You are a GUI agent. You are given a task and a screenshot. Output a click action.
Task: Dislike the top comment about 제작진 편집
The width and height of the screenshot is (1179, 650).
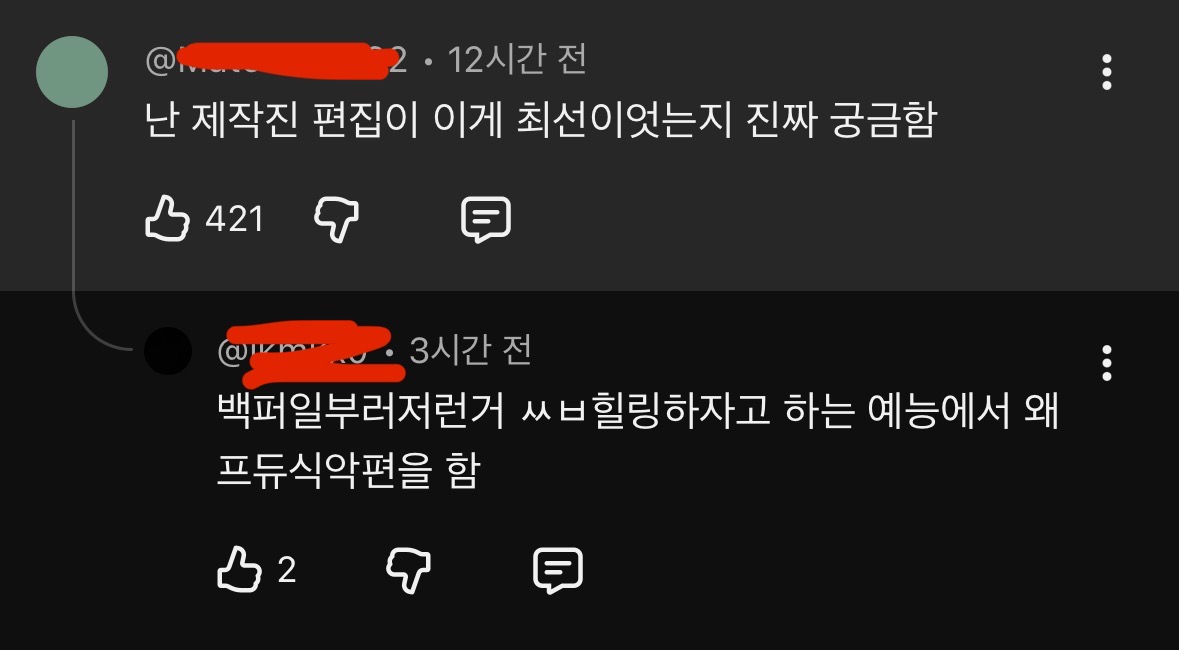335,220
